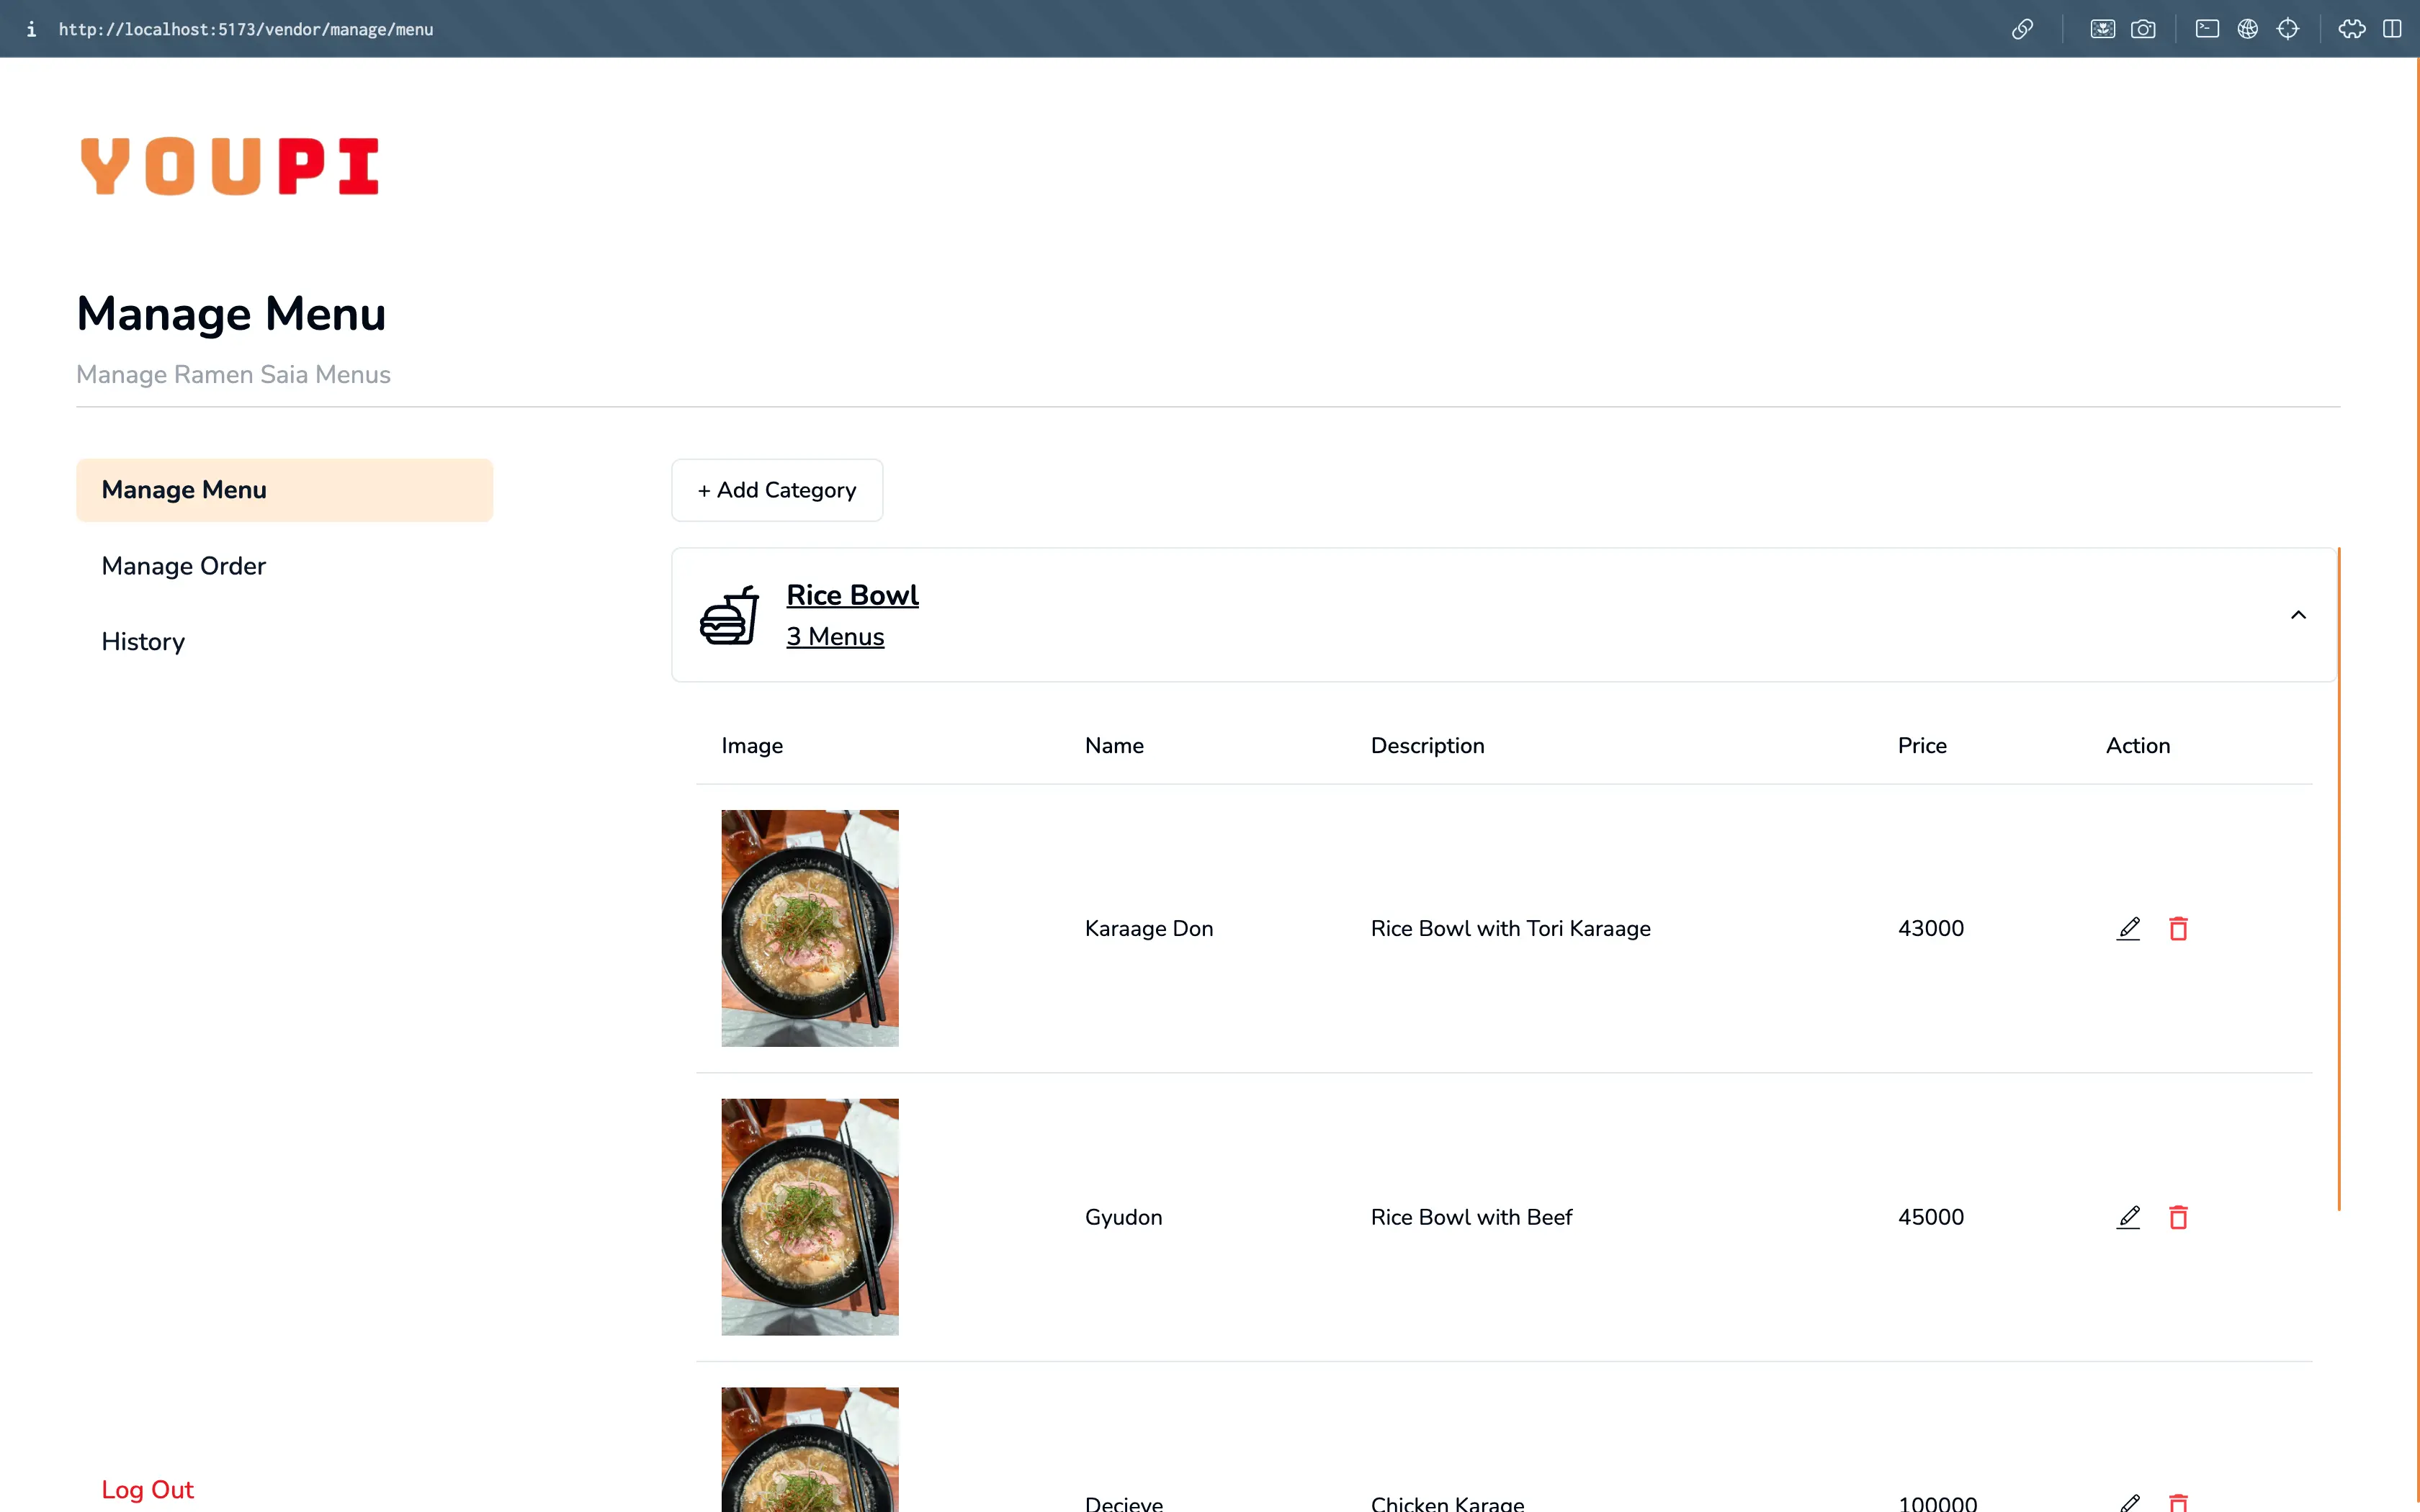2420x1512 pixels.
Task: Click the 3 Menus link
Action: (x=835, y=637)
